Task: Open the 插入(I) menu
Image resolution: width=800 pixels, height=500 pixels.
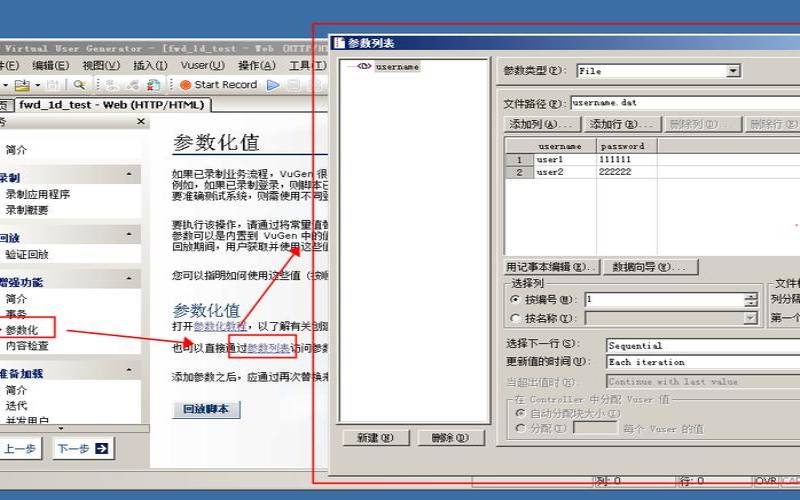Action: pyautogui.click(x=150, y=65)
